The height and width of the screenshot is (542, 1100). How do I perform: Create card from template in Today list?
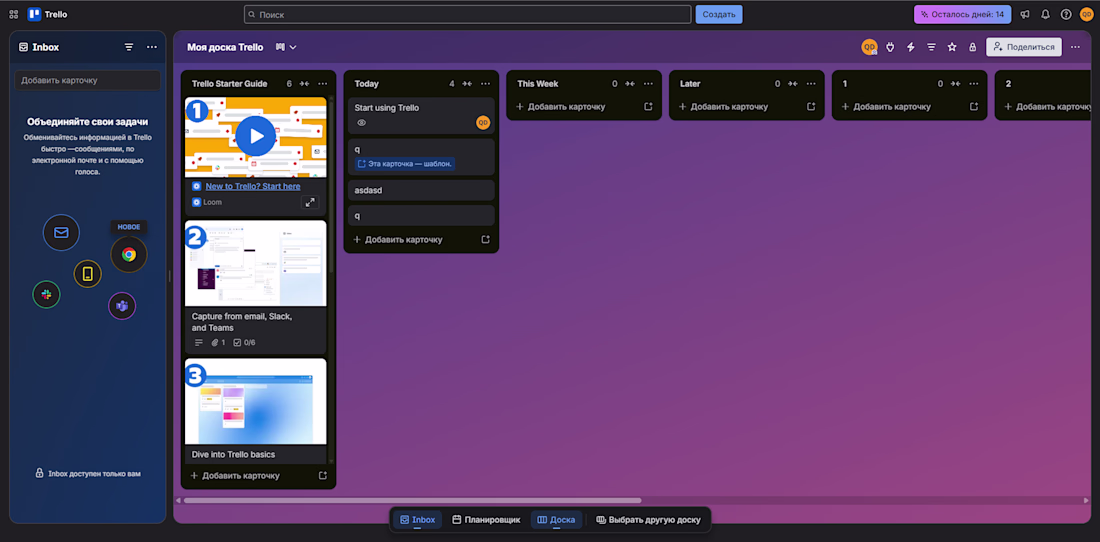pos(485,240)
